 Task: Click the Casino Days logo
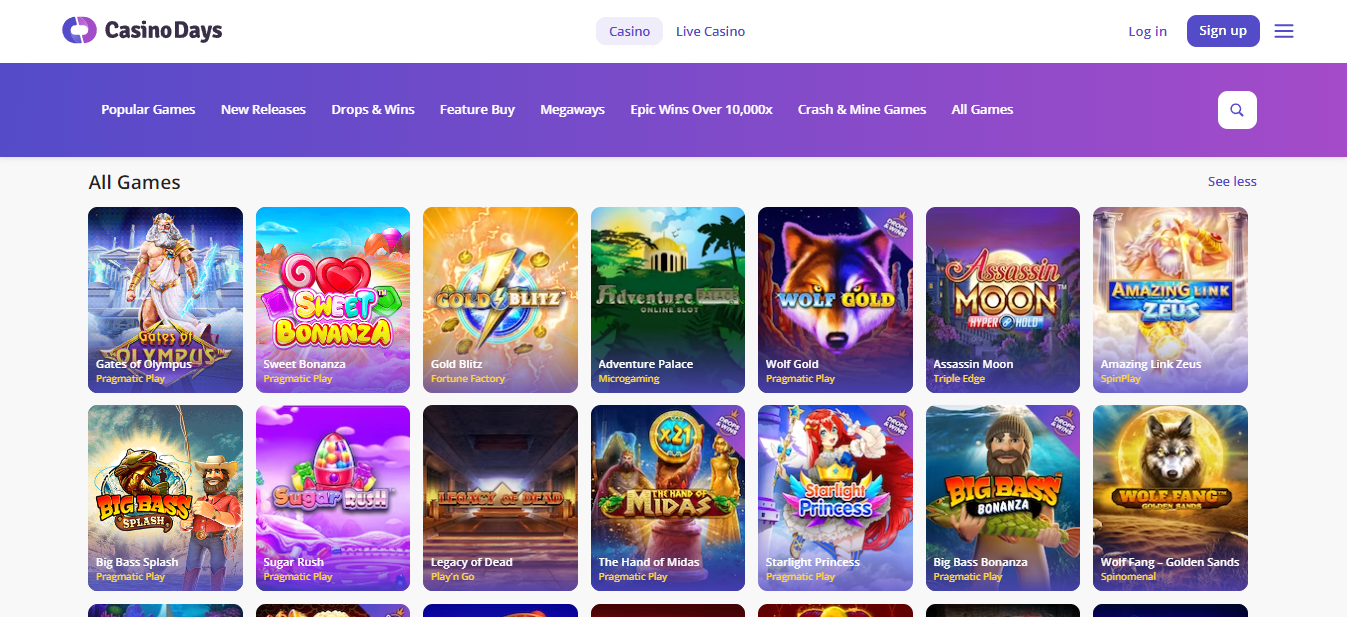[x=142, y=31]
